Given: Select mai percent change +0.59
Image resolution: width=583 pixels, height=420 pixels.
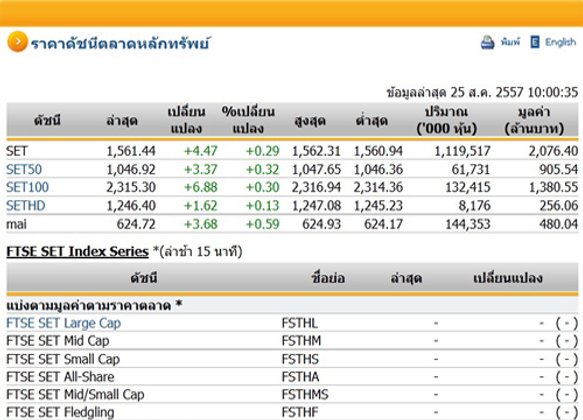Looking at the screenshot, I should (262, 224).
